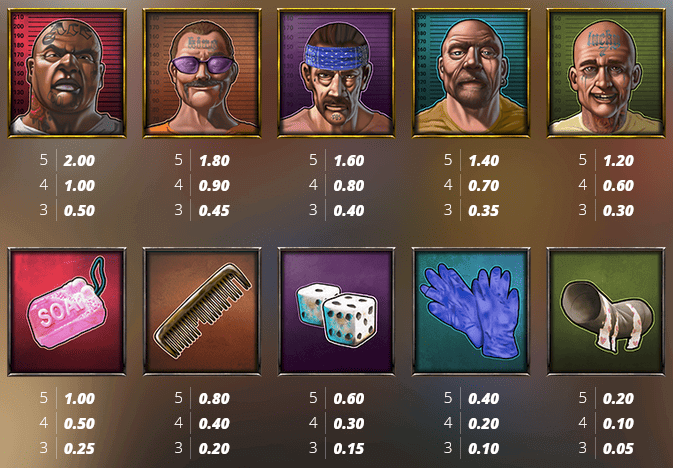This screenshot has width=673, height=468.
Task: Select the 0.40 payout under gloves
Action: (x=483, y=398)
